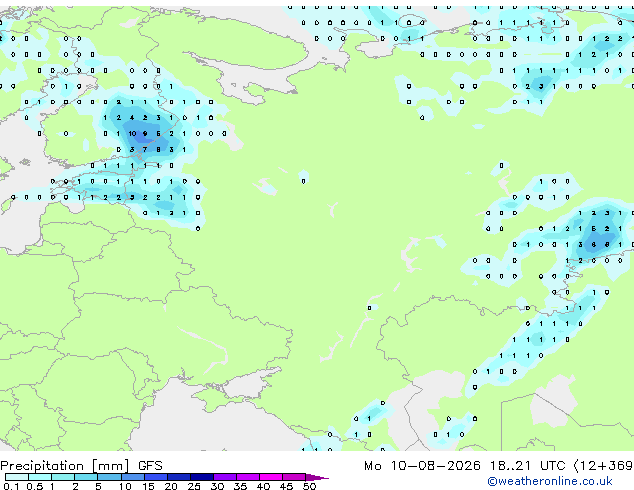Click the '0.1' legend tick label
The image size is (634, 490).
(x=11, y=486)
